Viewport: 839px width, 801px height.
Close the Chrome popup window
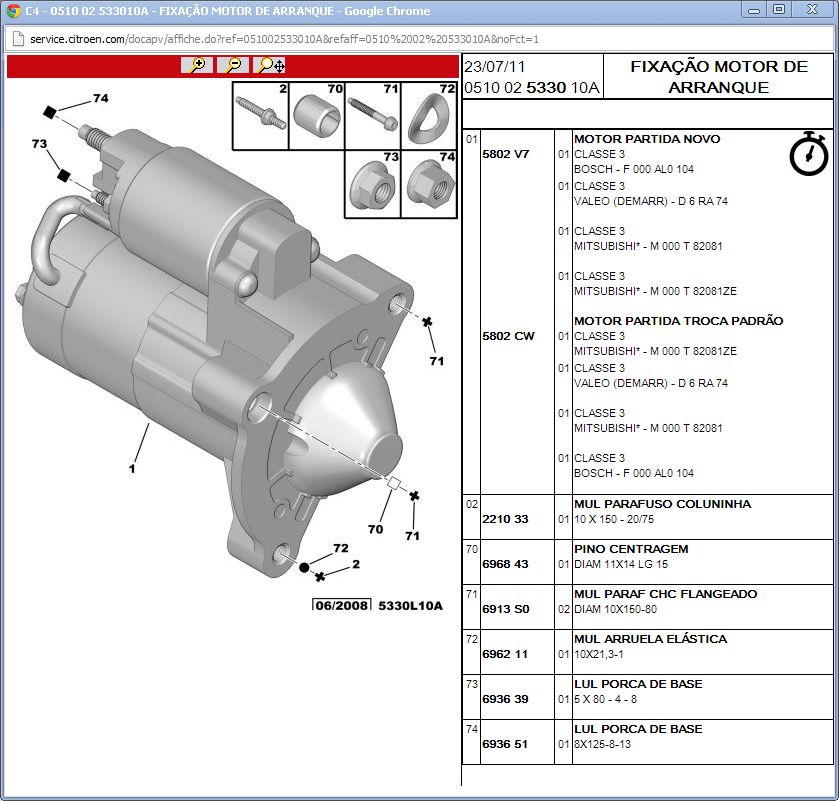[x=813, y=10]
